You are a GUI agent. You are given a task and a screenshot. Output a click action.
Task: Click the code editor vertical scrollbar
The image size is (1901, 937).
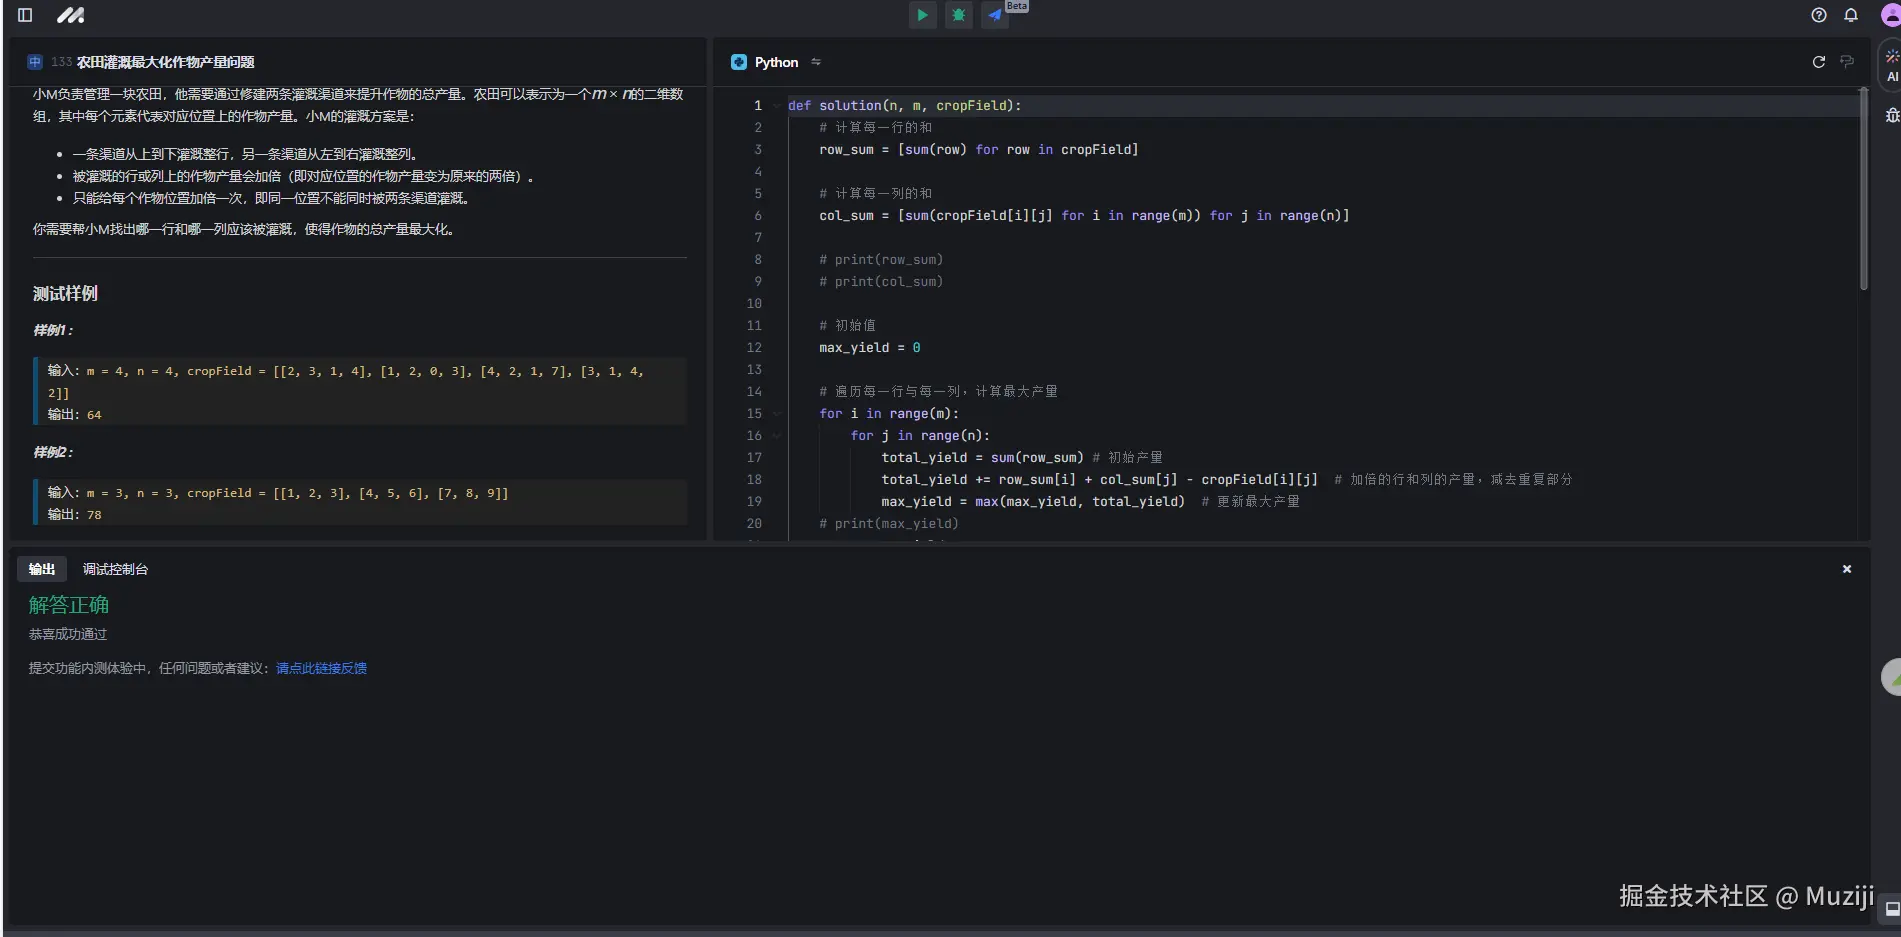pos(1863,190)
